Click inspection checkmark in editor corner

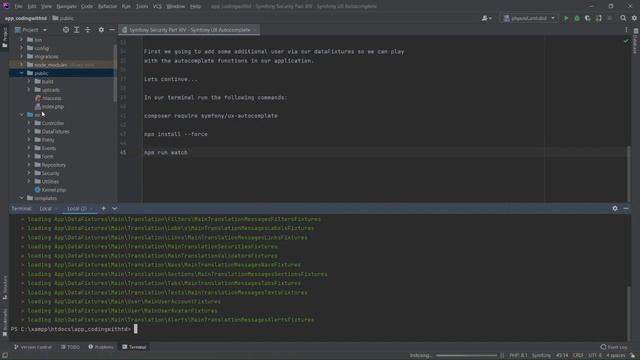click(626, 41)
